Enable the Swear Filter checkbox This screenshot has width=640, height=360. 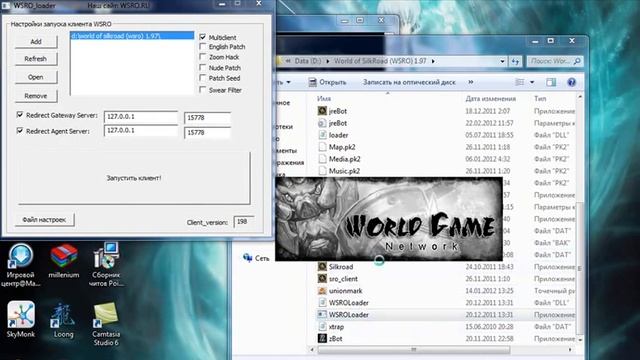pyautogui.click(x=202, y=89)
